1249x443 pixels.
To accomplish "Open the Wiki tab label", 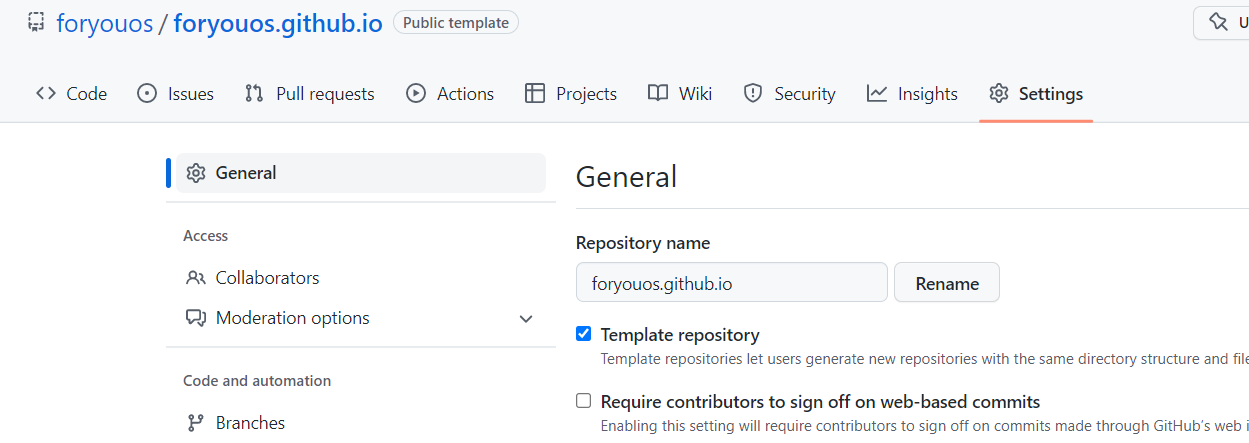I will (695, 94).
